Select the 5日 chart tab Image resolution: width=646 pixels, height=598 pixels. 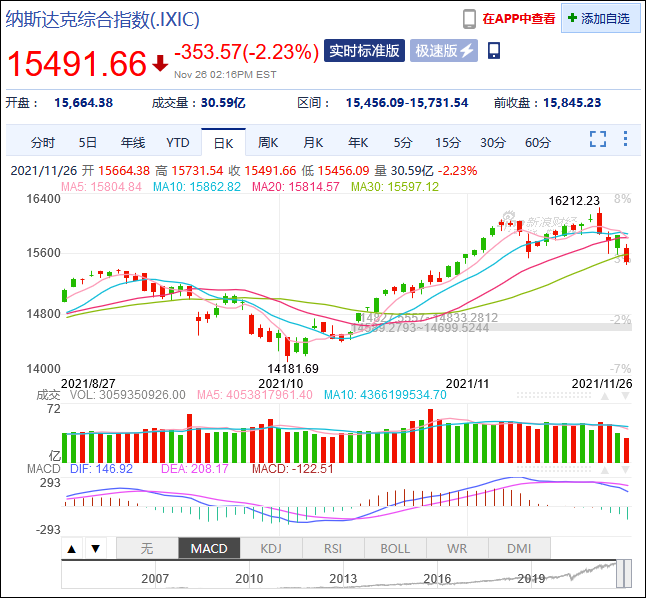[x=88, y=143]
